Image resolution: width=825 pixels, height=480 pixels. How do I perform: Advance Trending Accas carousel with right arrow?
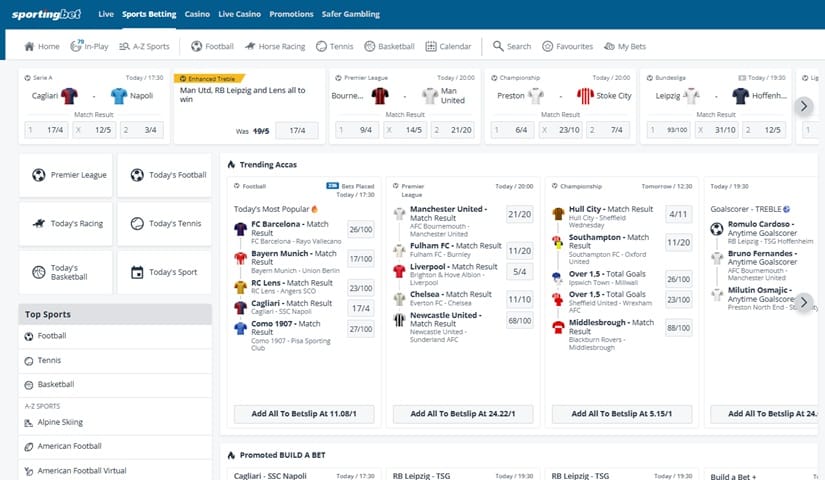(803, 302)
